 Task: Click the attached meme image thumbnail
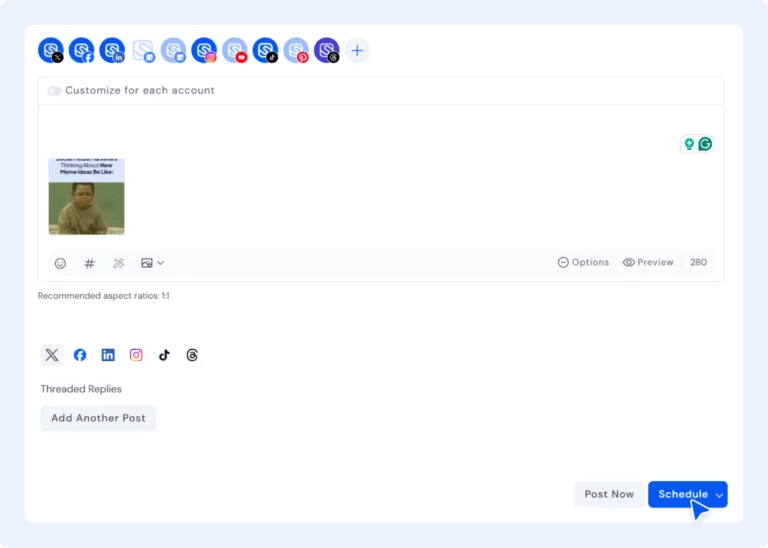(86, 196)
